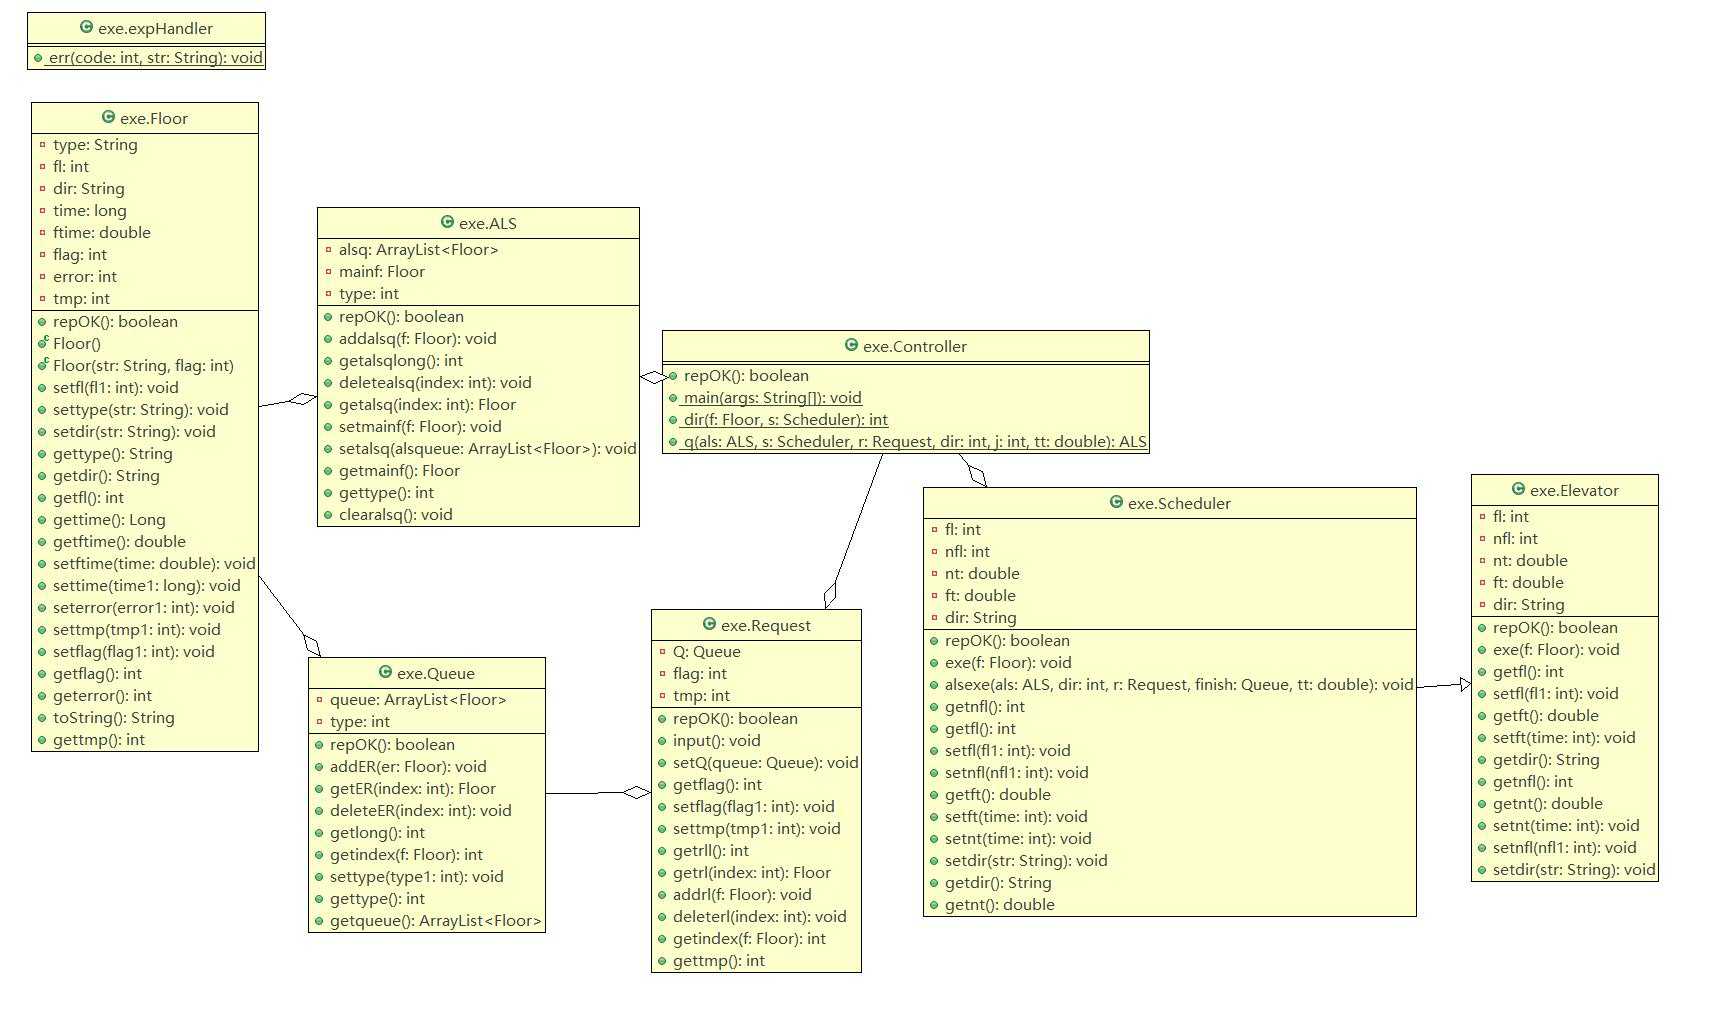
Task: Select Scheduler method setnfl(nfl1: int)
Action: (x=1017, y=772)
